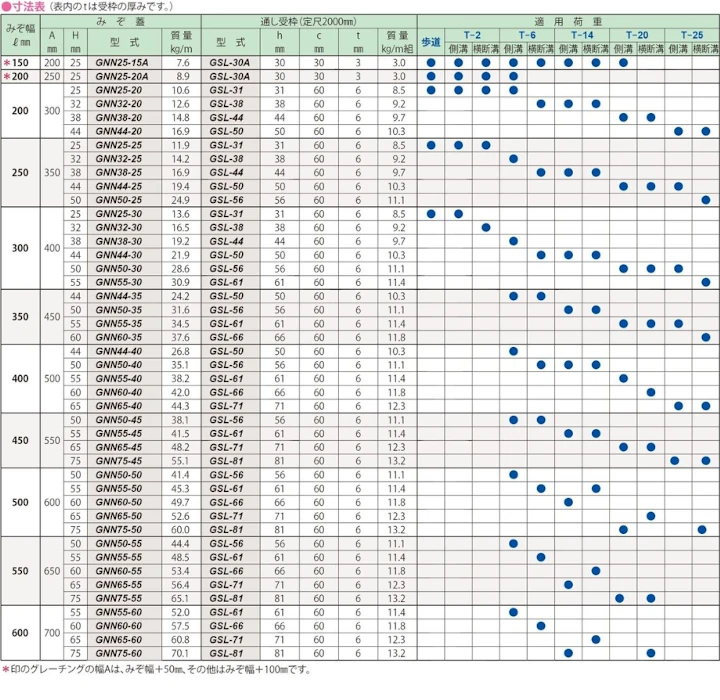Click the footnote about grating width A

point(157,670)
